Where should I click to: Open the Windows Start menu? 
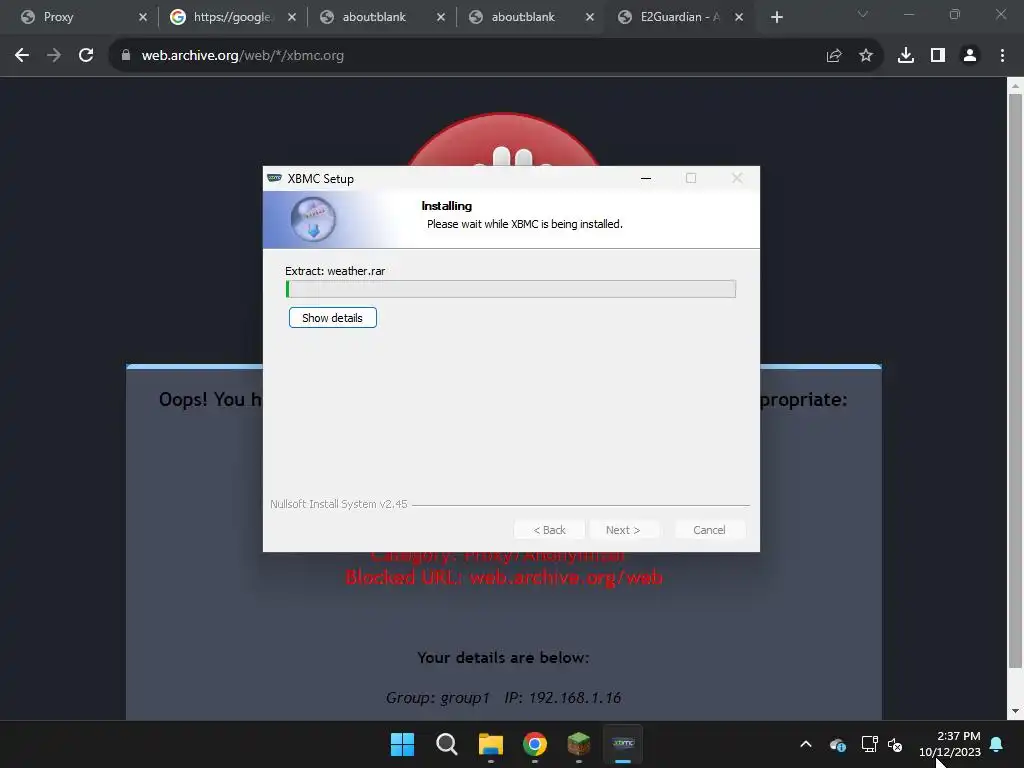(x=402, y=744)
